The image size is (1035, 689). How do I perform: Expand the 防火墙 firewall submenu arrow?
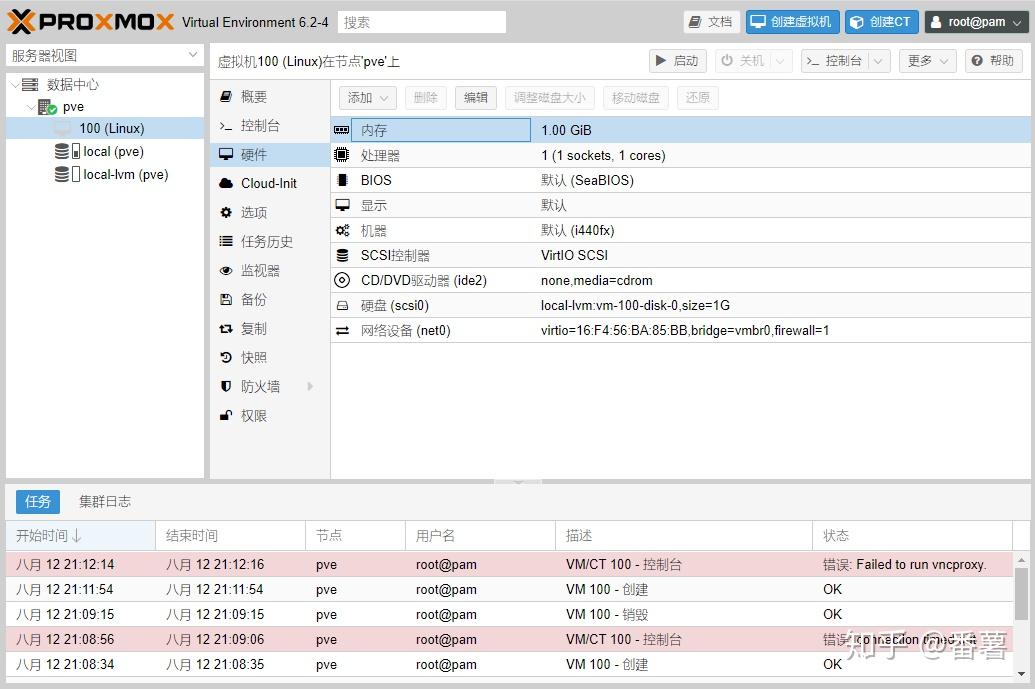coord(310,387)
